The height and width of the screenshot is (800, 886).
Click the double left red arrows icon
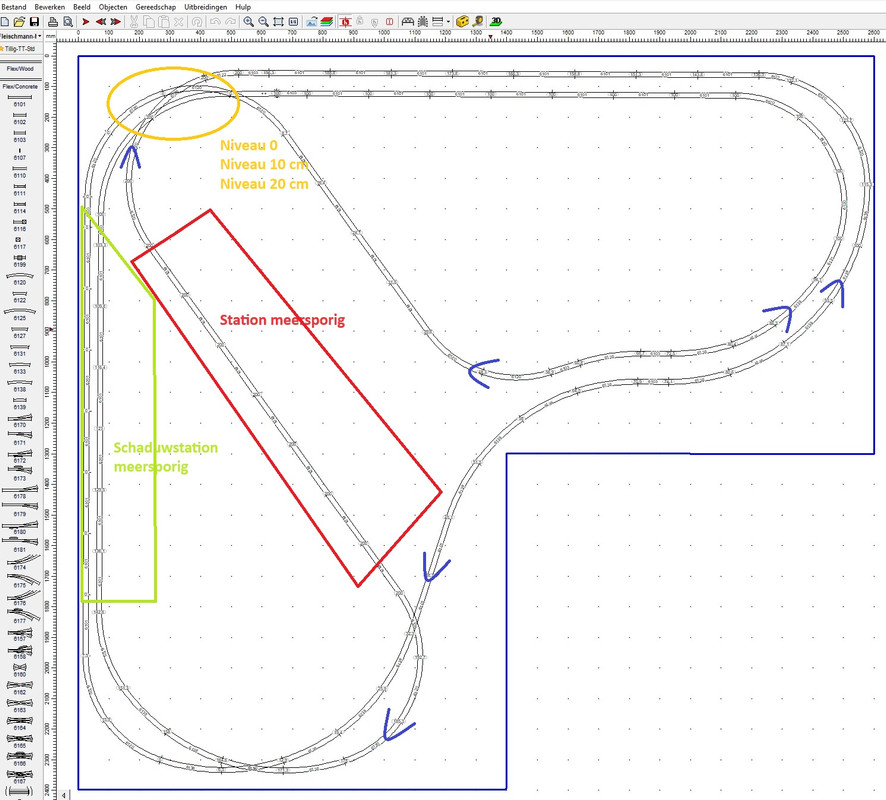coord(101,22)
